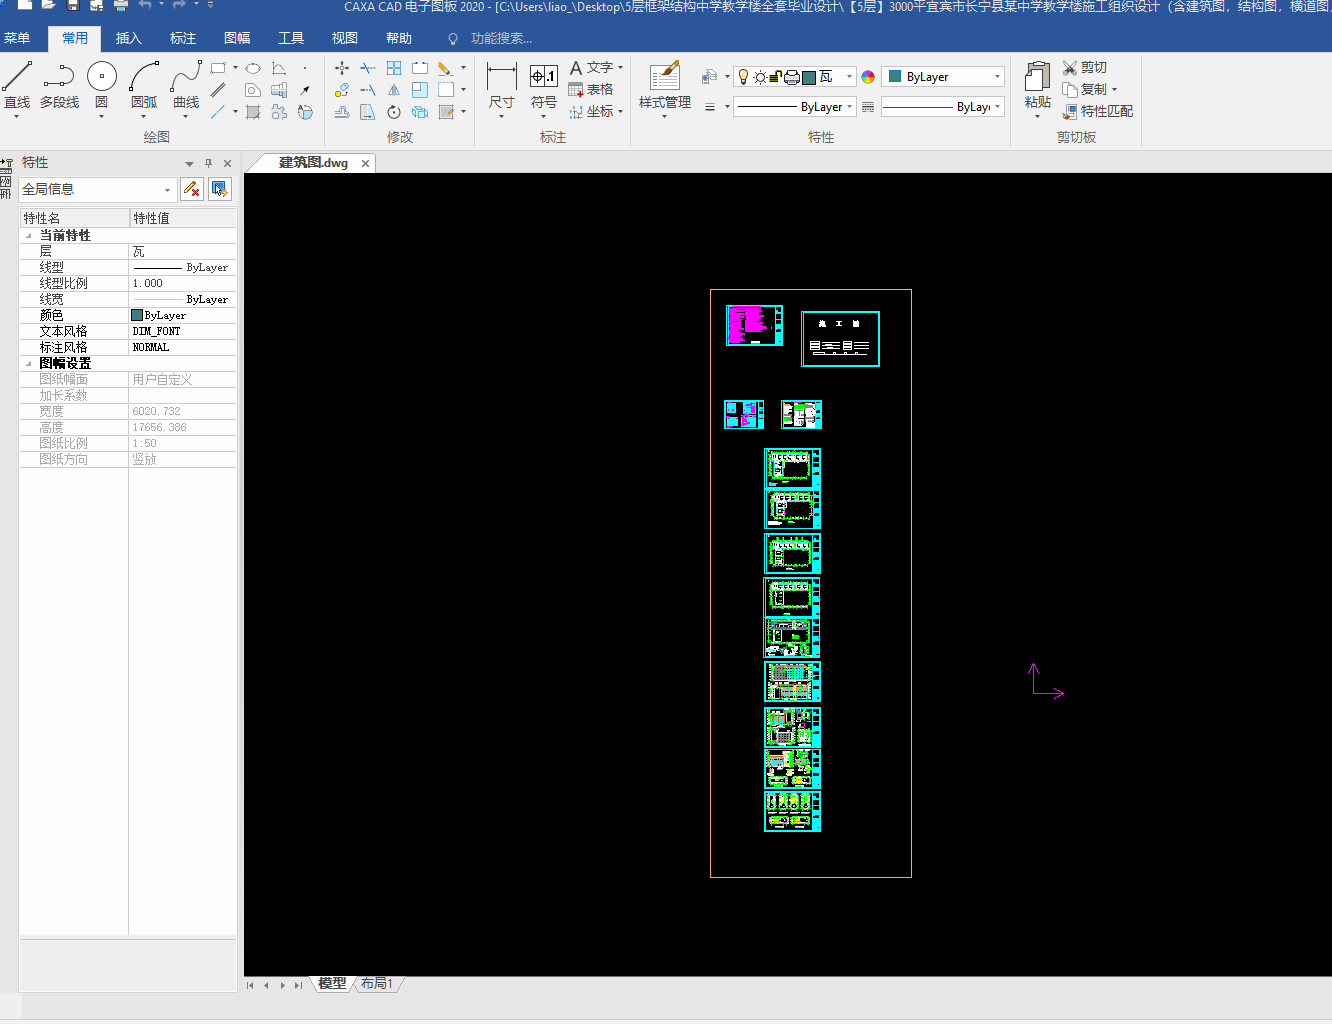The image size is (1332, 1024).
Task: Open the layer dropdown showing 瓦
Action: (x=795, y=77)
